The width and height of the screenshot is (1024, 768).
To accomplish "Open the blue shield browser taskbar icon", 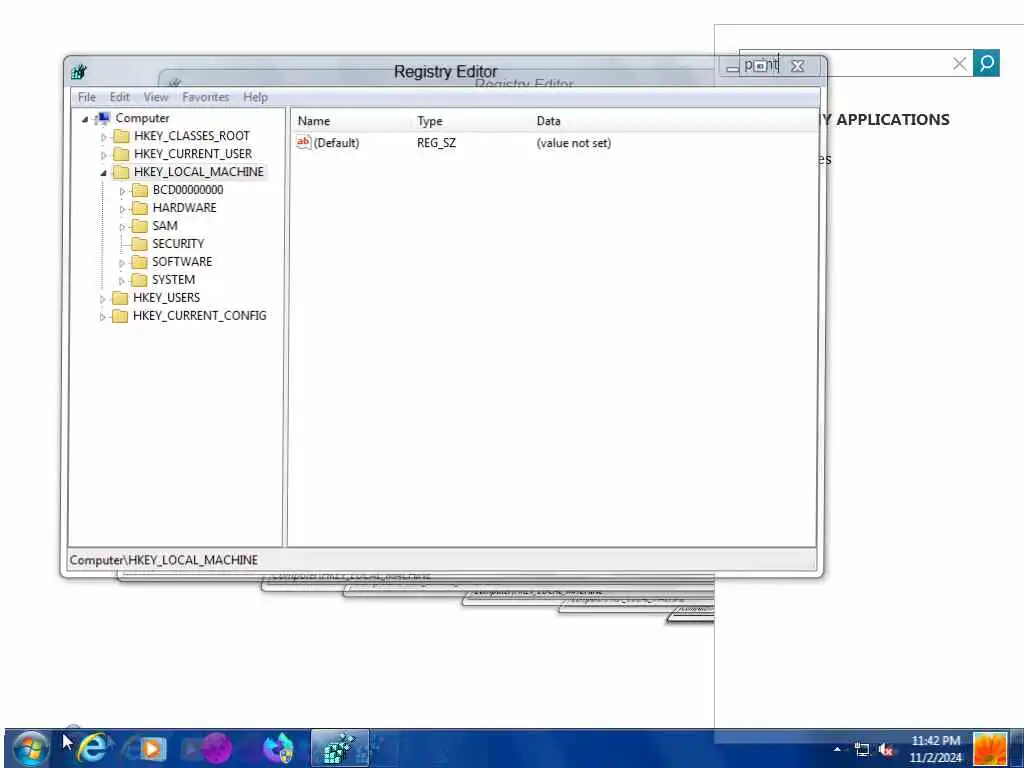I will point(278,748).
